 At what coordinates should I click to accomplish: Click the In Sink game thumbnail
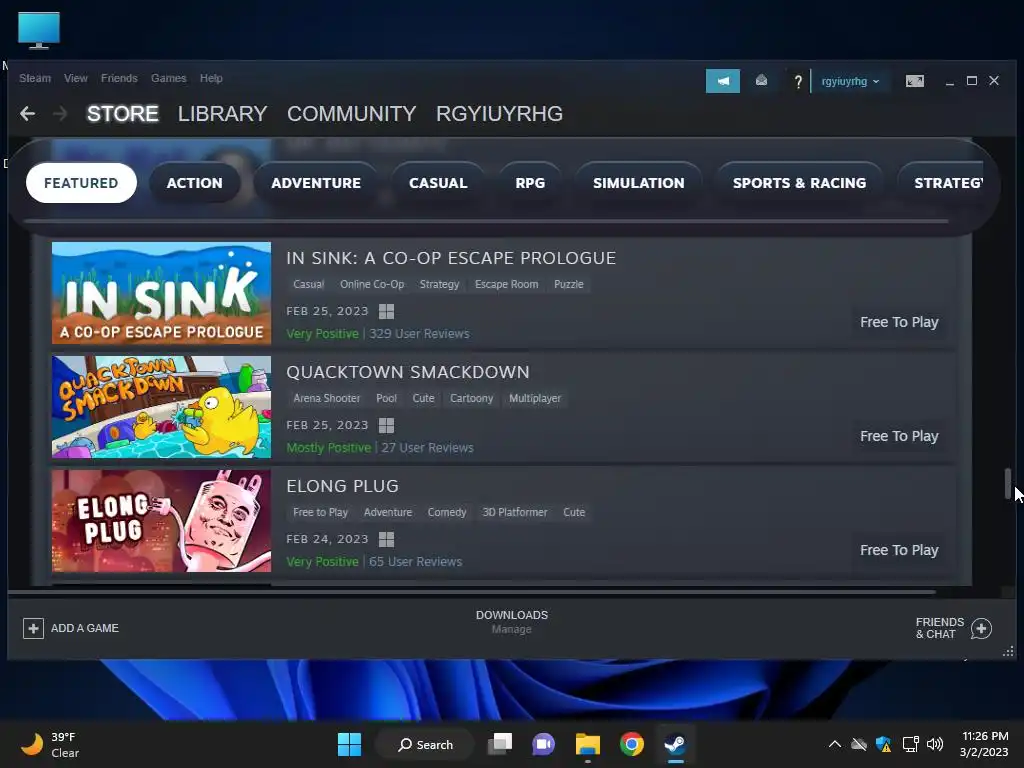tap(161, 293)
